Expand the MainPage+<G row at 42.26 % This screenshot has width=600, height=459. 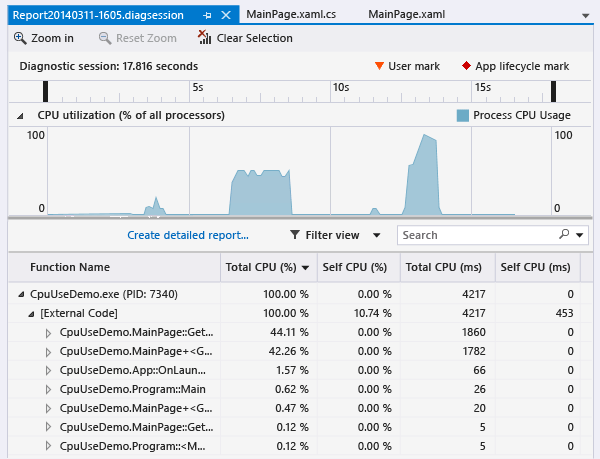pyautogui.click(x=48, y=352)
